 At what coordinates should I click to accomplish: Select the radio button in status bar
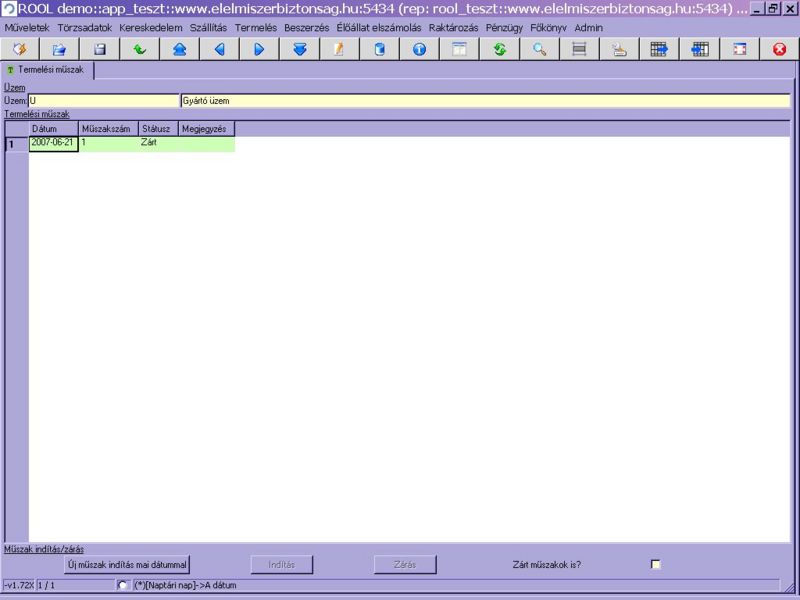point(123,585)
